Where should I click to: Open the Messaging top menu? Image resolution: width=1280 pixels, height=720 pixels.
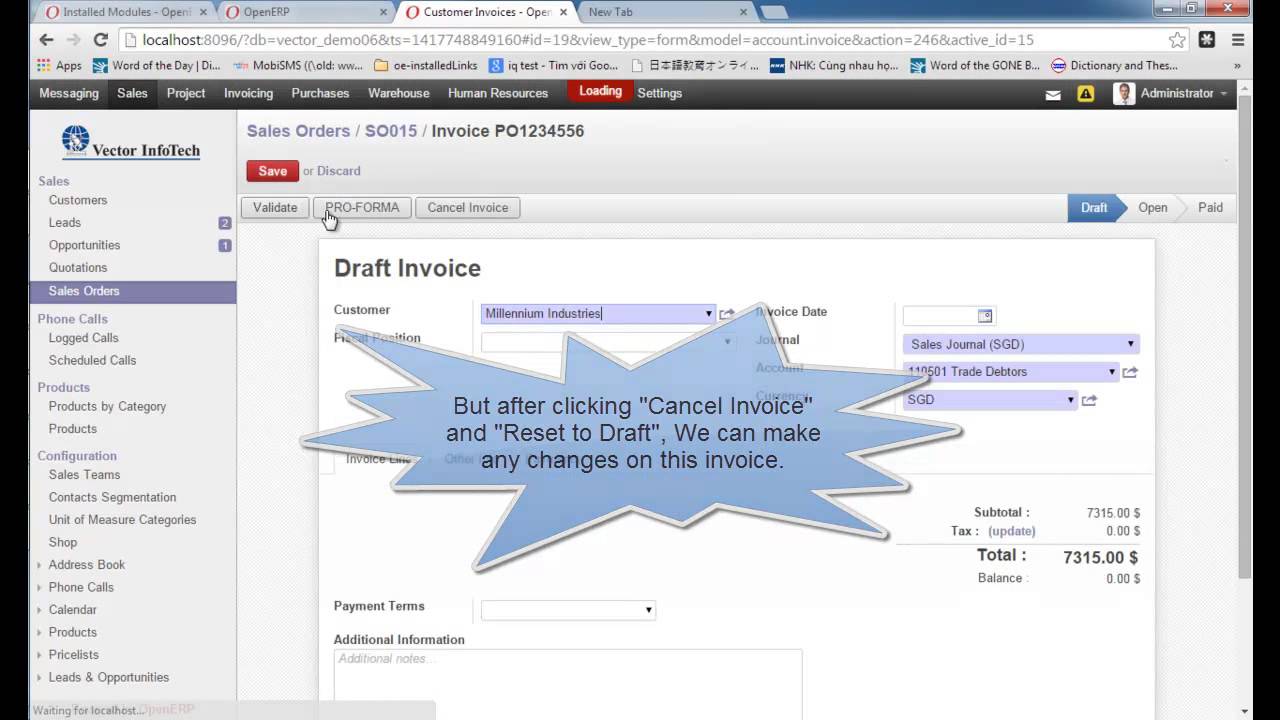click(x=69, y=93)
